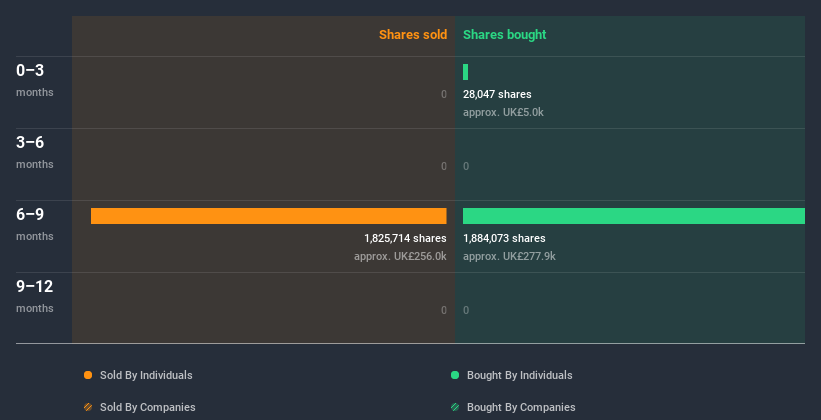Select the Sold By Individuals legend label
Screen dimensions: 821x420
tap(146, 375)
